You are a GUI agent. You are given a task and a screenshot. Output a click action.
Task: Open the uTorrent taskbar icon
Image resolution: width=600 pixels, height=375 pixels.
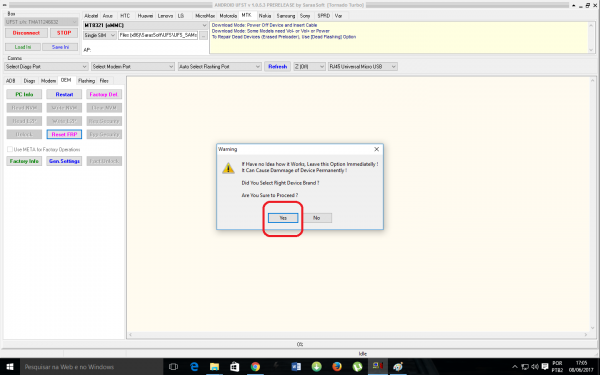coord(357,367)
